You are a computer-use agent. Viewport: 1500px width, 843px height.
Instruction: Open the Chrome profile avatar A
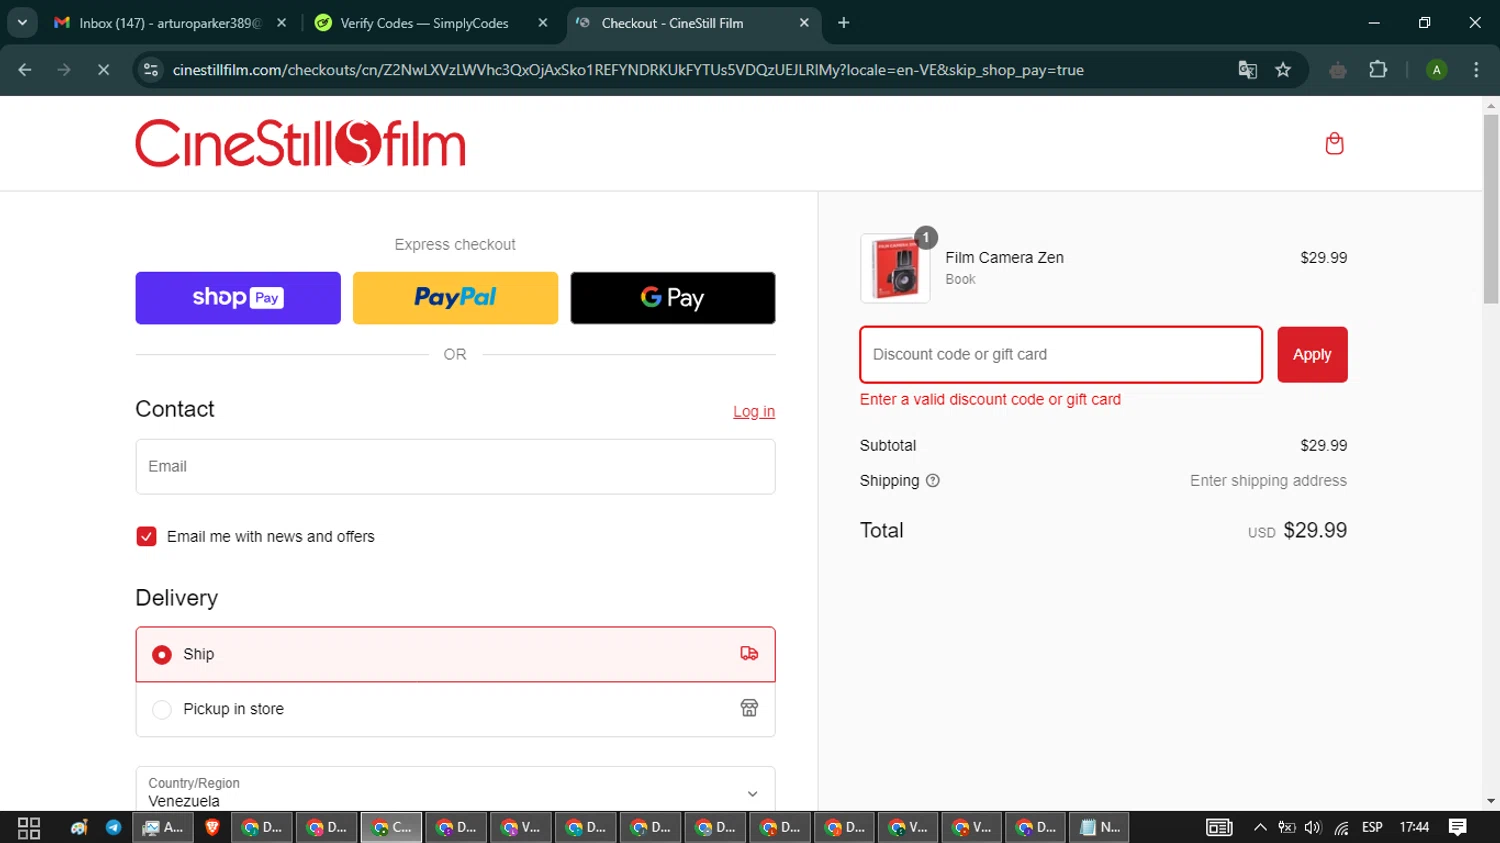tap(1436, 70)
